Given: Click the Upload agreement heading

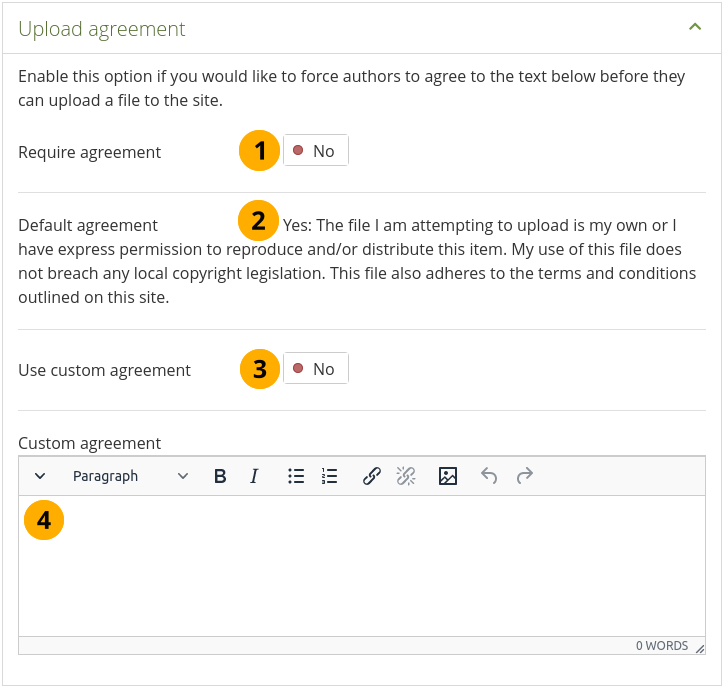Looking at the screenshot, I should pyautogui.click(x=102, y=29).
